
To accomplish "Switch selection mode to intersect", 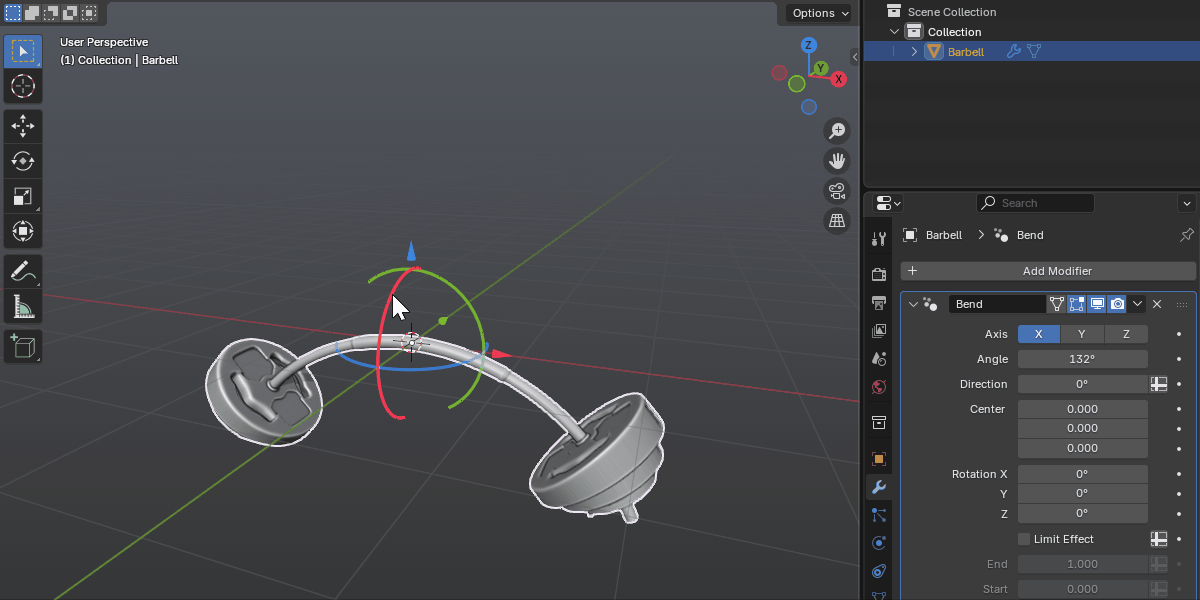I will 89,13.
